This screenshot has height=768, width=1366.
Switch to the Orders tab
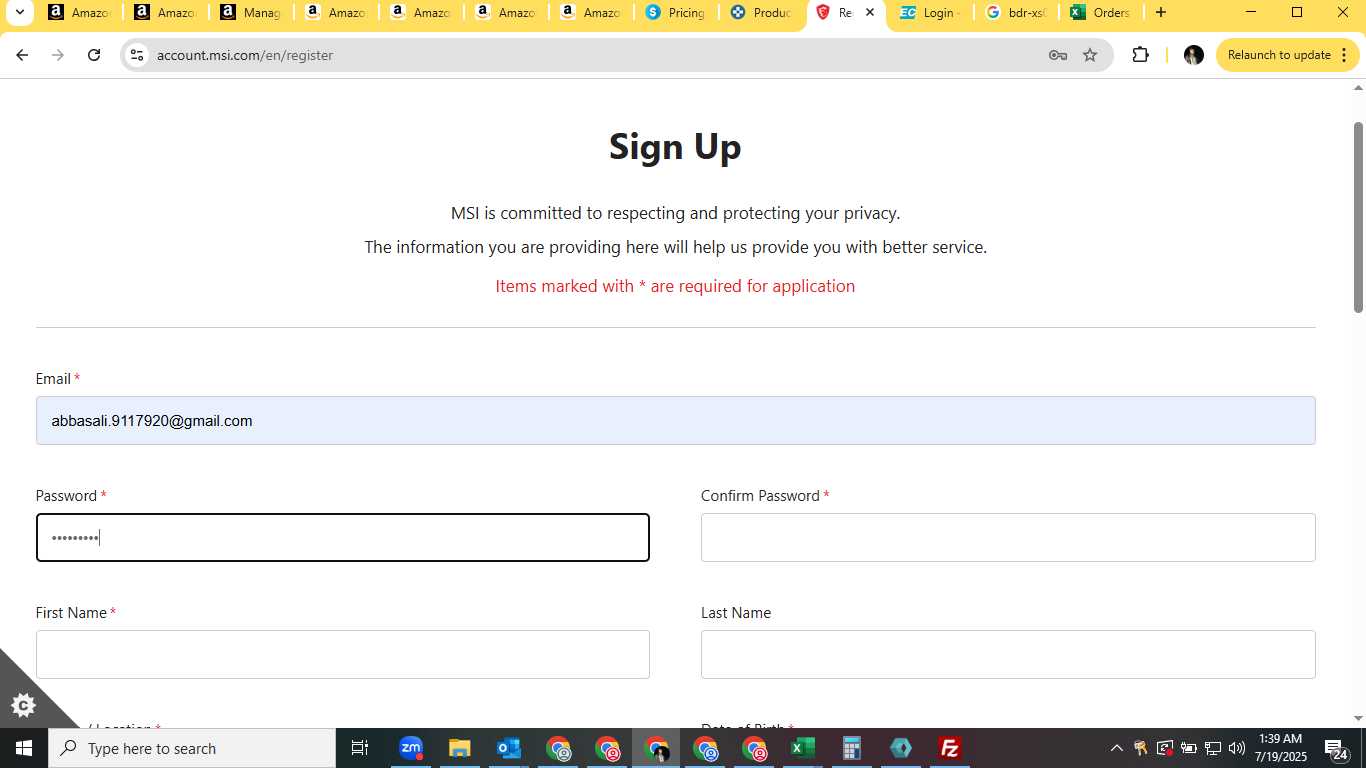1101,13
